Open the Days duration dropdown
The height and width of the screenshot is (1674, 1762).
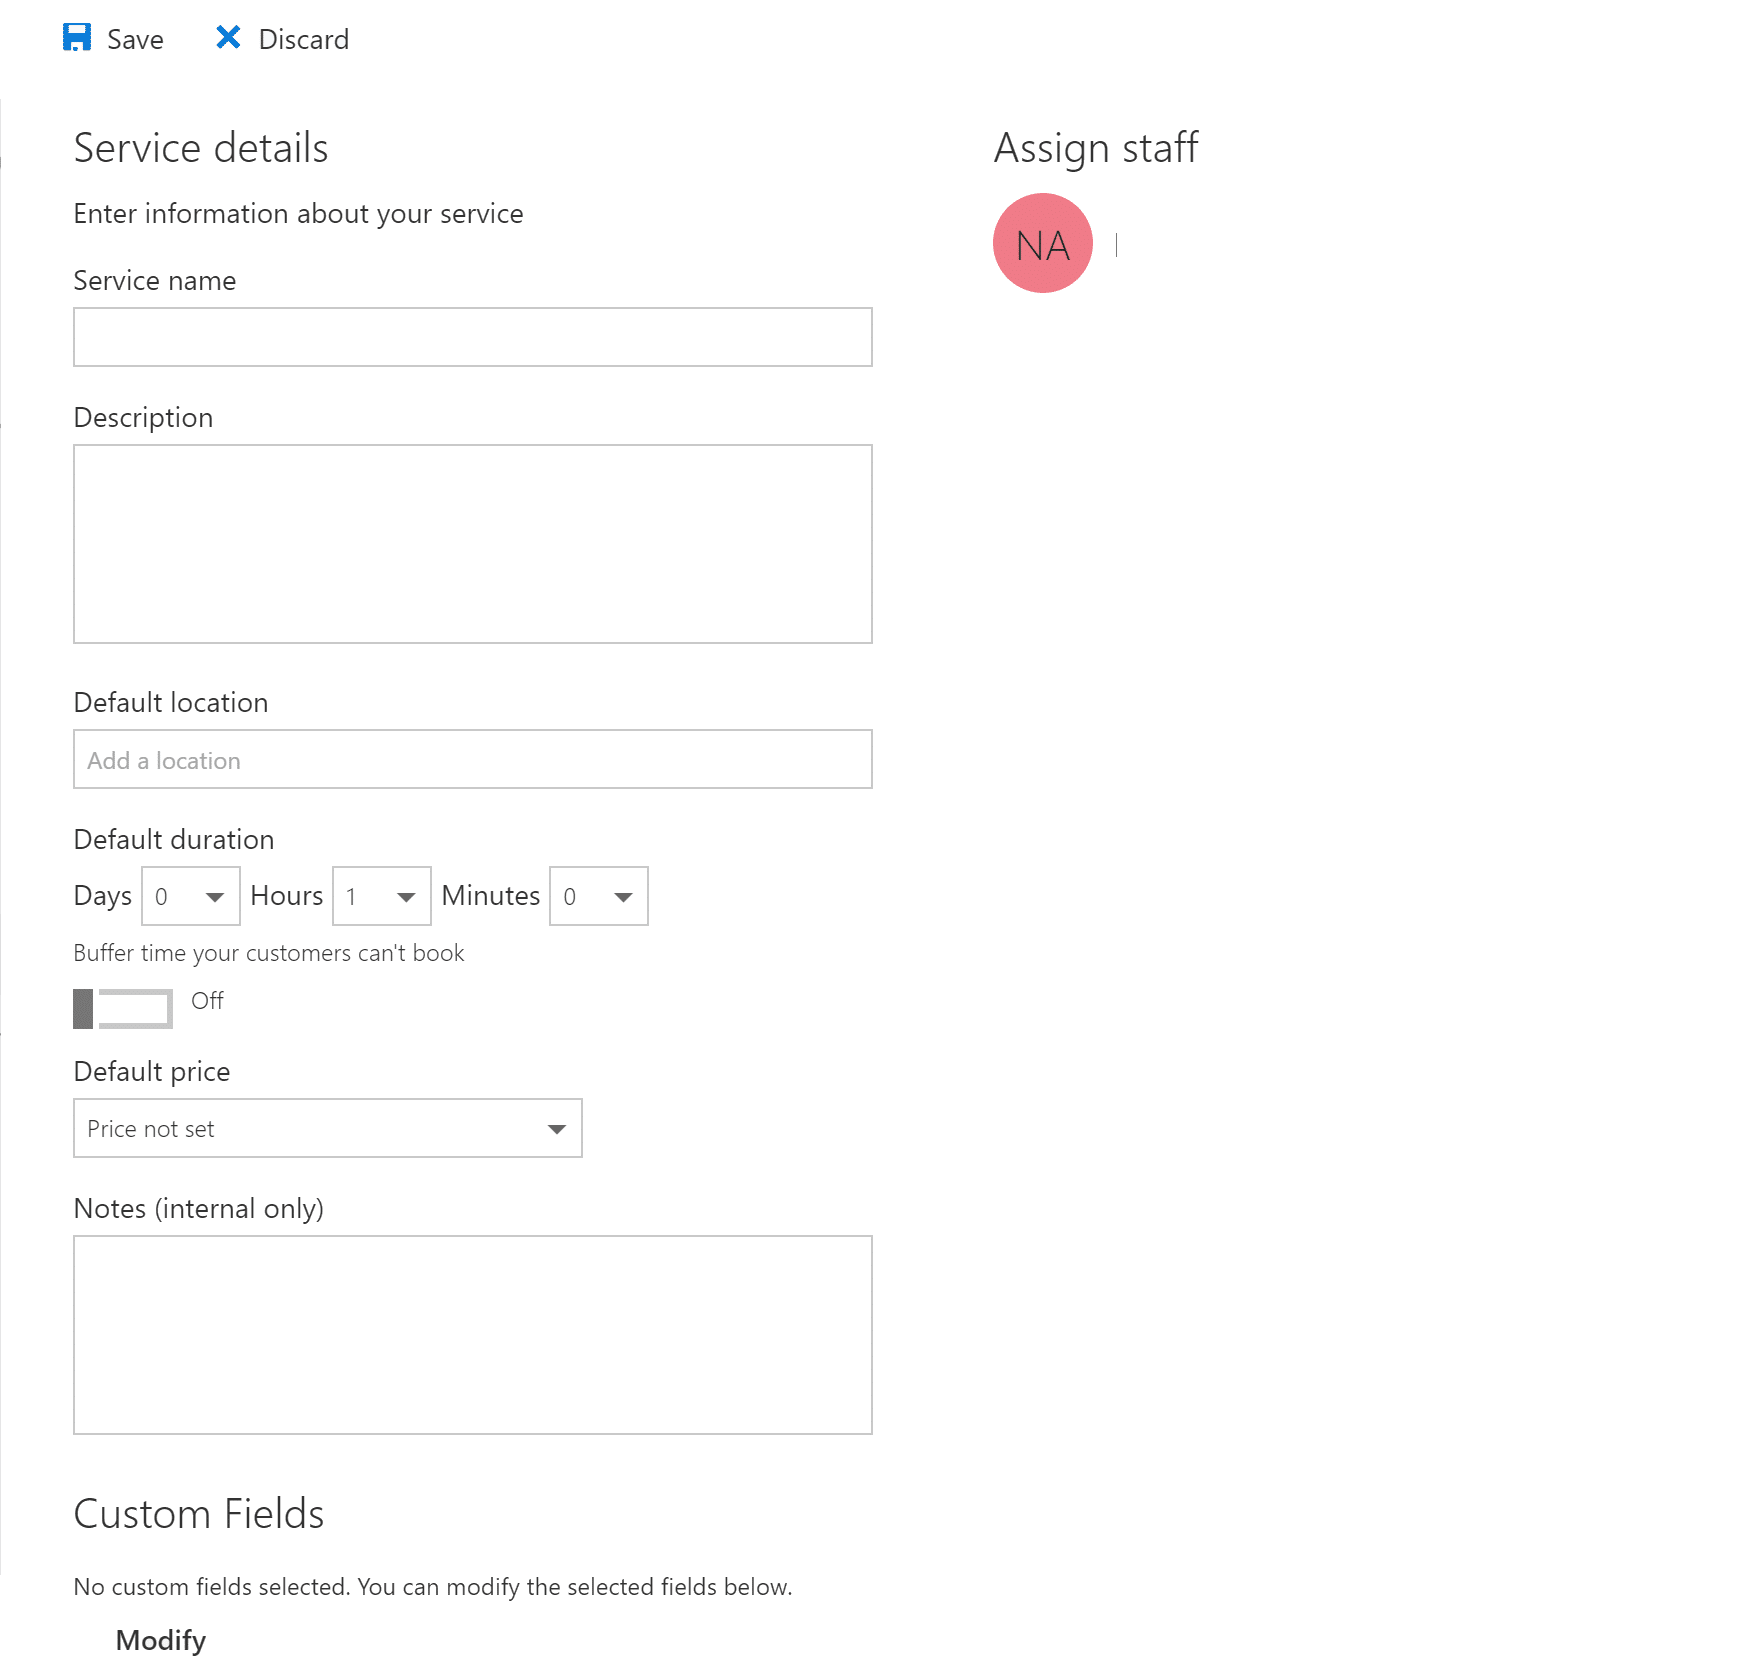pyautogui.click(x=191, y=896)
